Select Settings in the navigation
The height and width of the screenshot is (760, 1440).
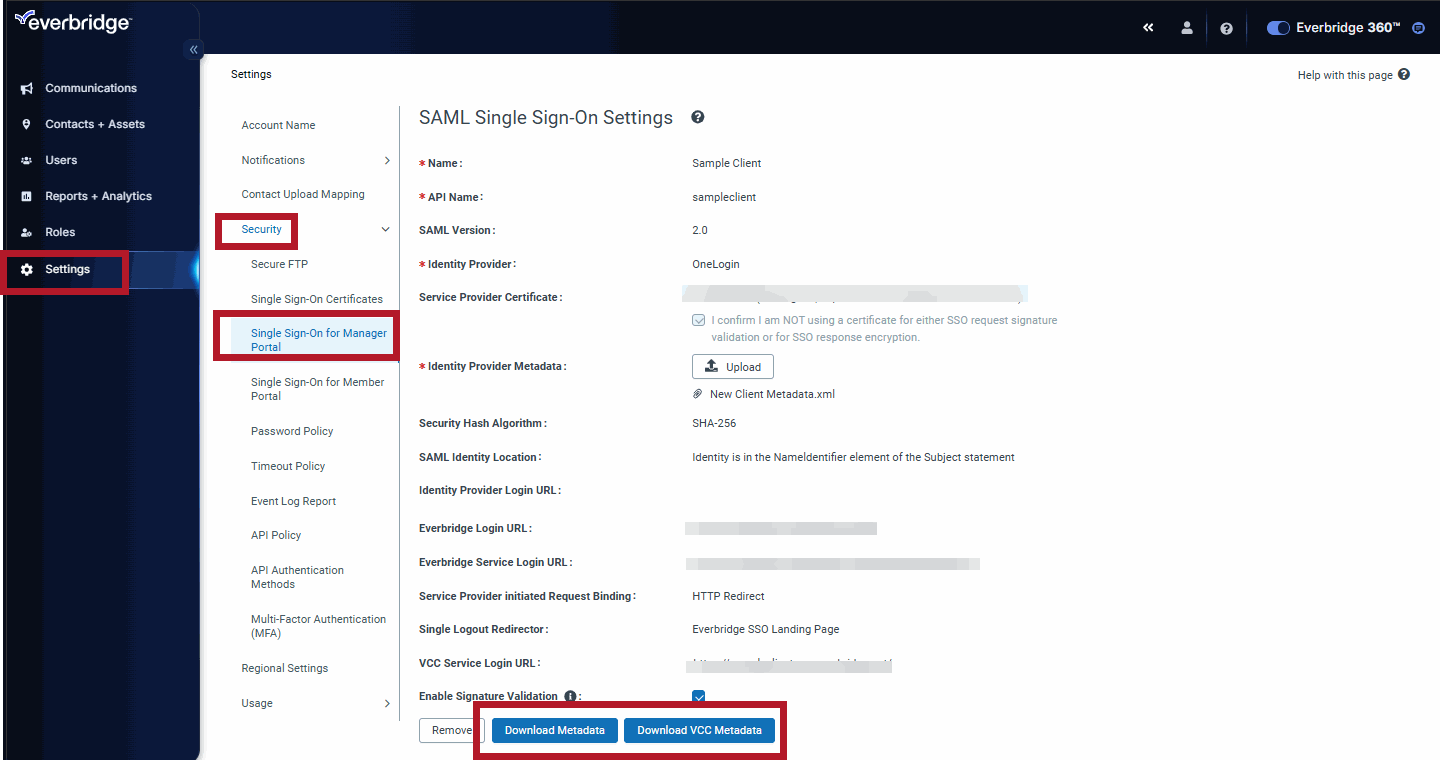67,269
